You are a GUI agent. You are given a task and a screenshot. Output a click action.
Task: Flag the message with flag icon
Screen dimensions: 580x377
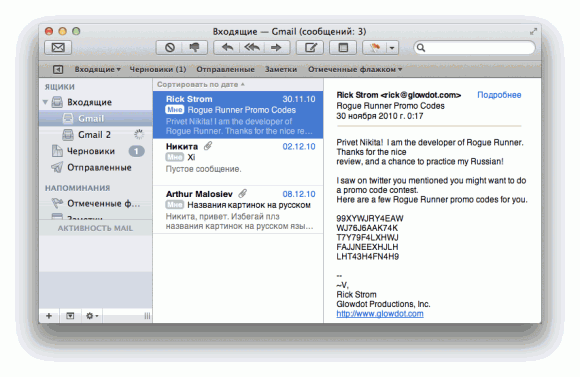point(375,47)
